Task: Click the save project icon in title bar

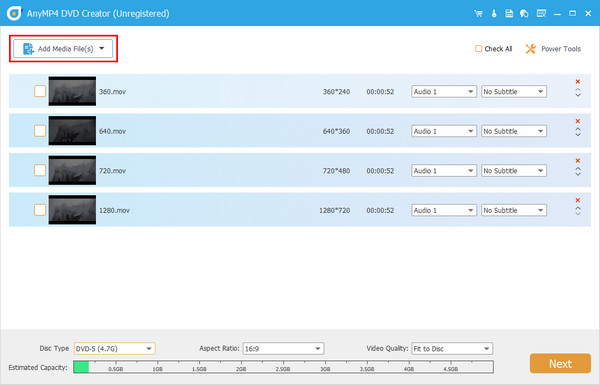Action: tap(509, 14)
